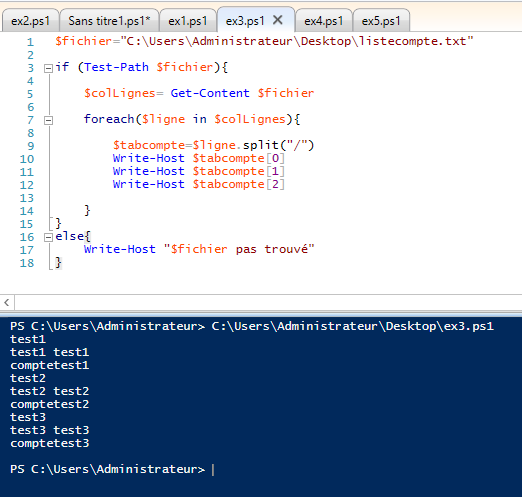
Task: Collapse the foreach block on line 7
Action: point(49,120)
